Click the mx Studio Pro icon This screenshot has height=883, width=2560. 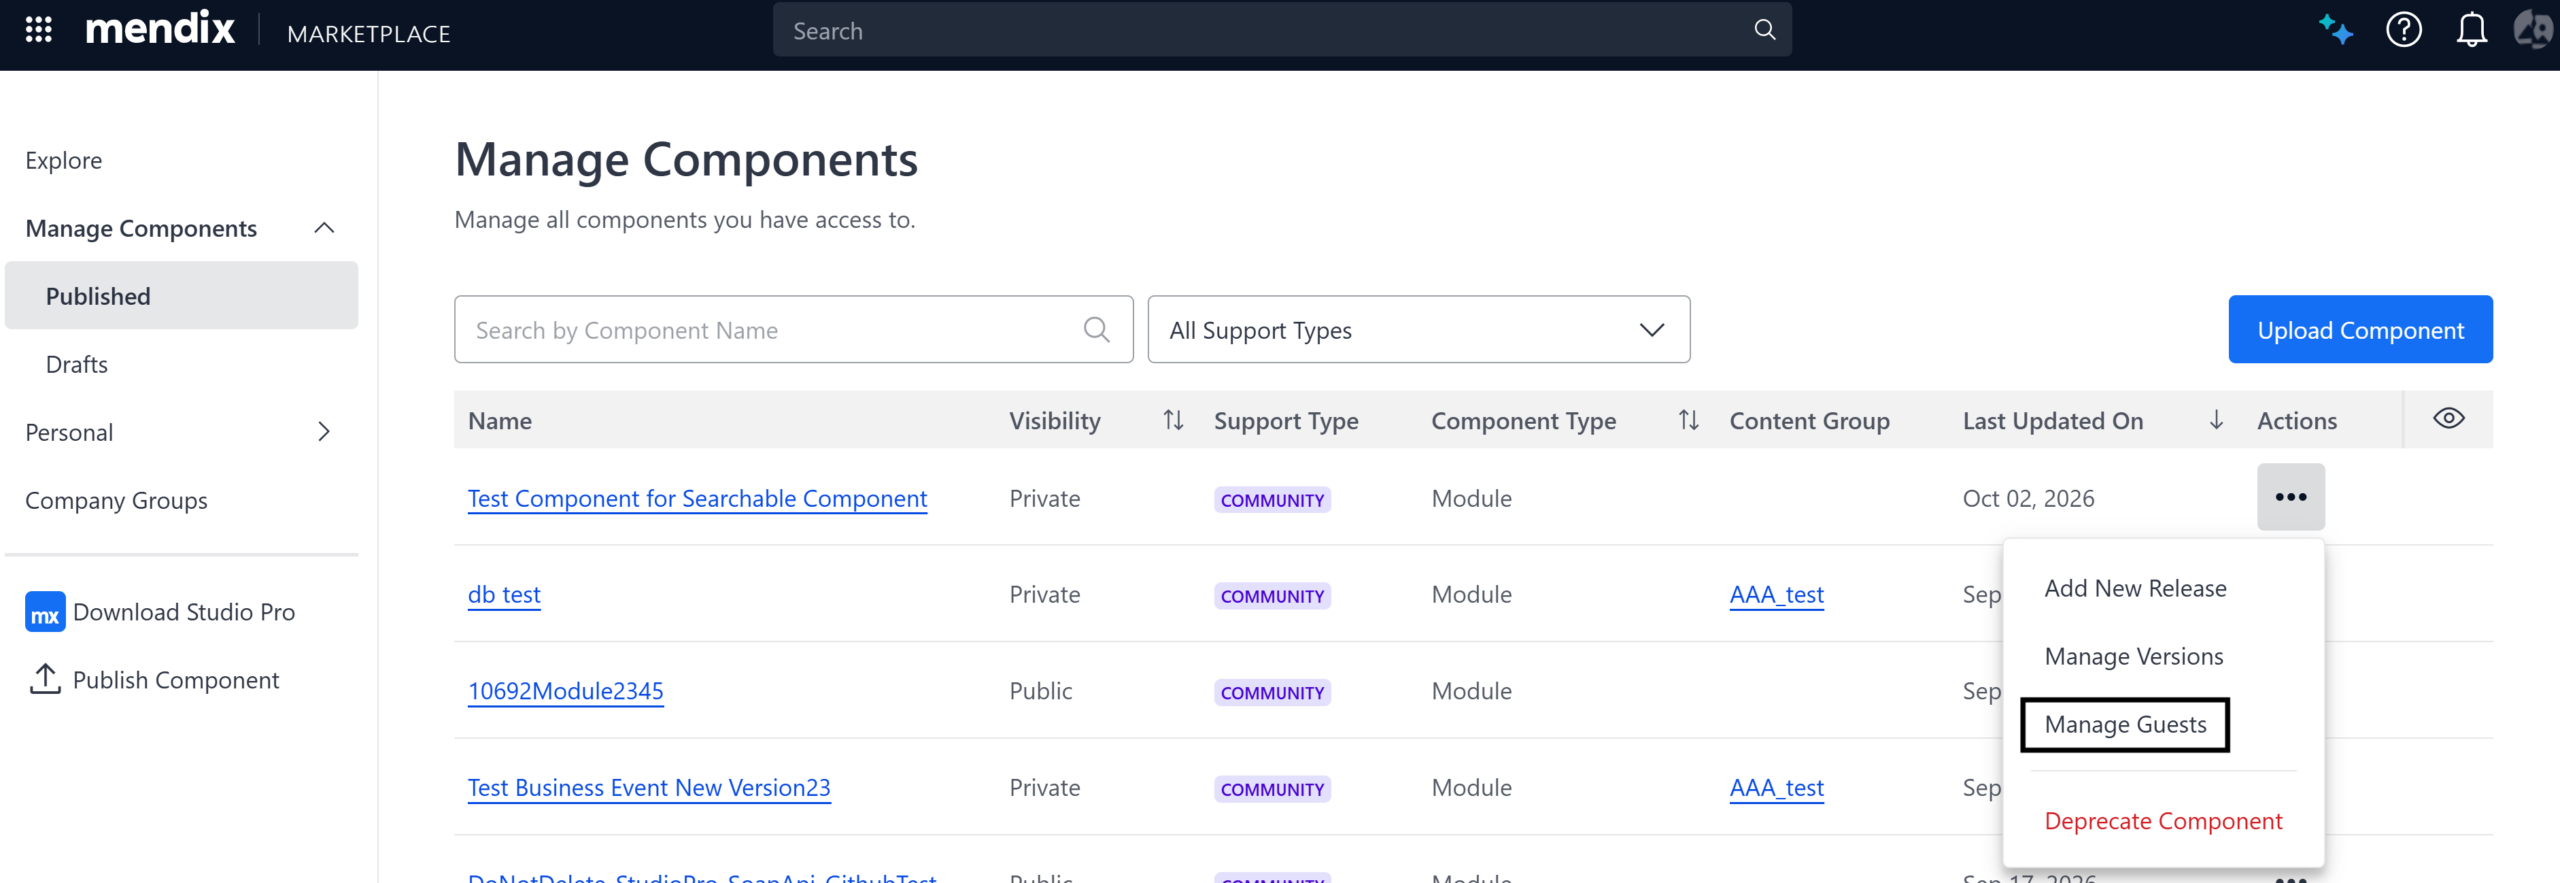click(x=45, y=612)
